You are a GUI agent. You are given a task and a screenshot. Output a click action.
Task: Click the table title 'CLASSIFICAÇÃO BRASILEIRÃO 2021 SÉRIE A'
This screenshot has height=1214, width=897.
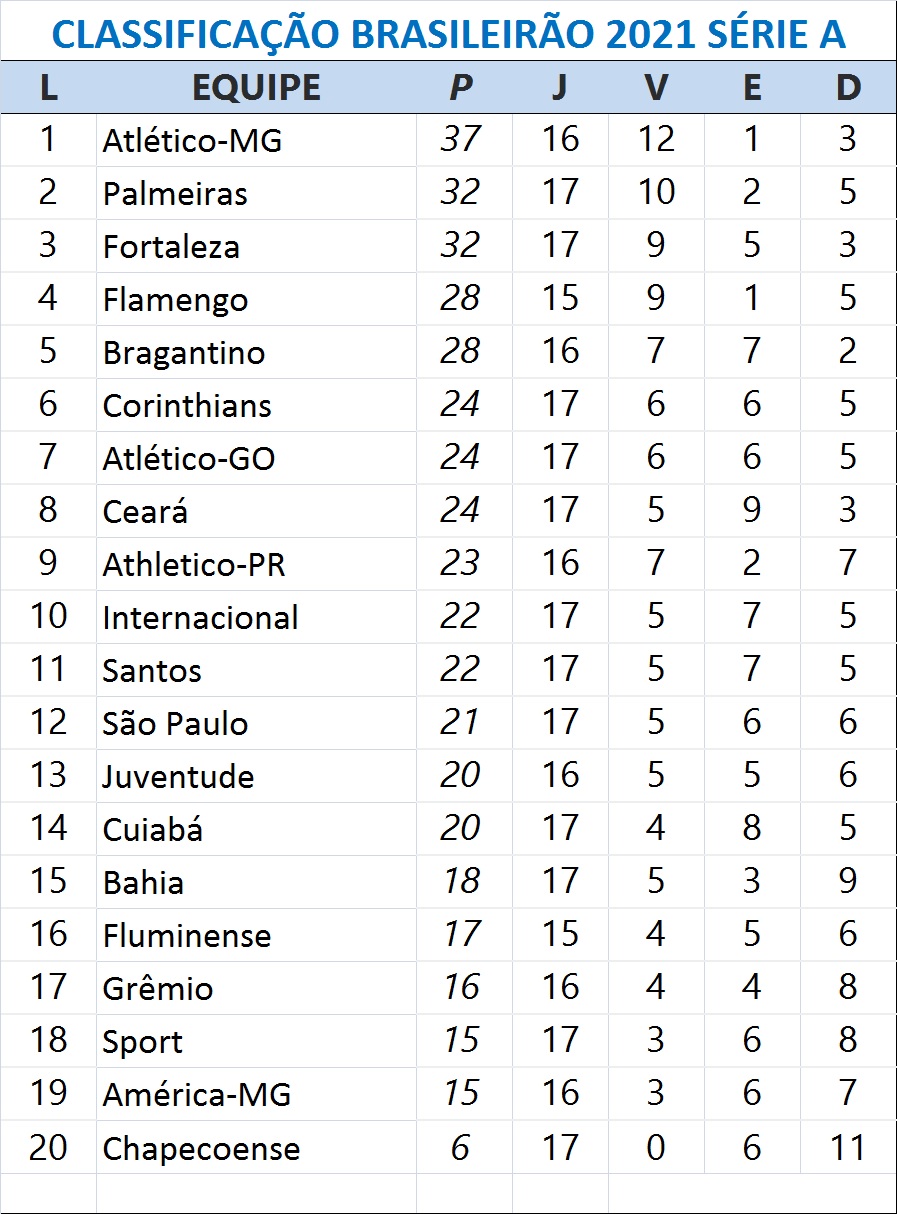pos(448,34)
